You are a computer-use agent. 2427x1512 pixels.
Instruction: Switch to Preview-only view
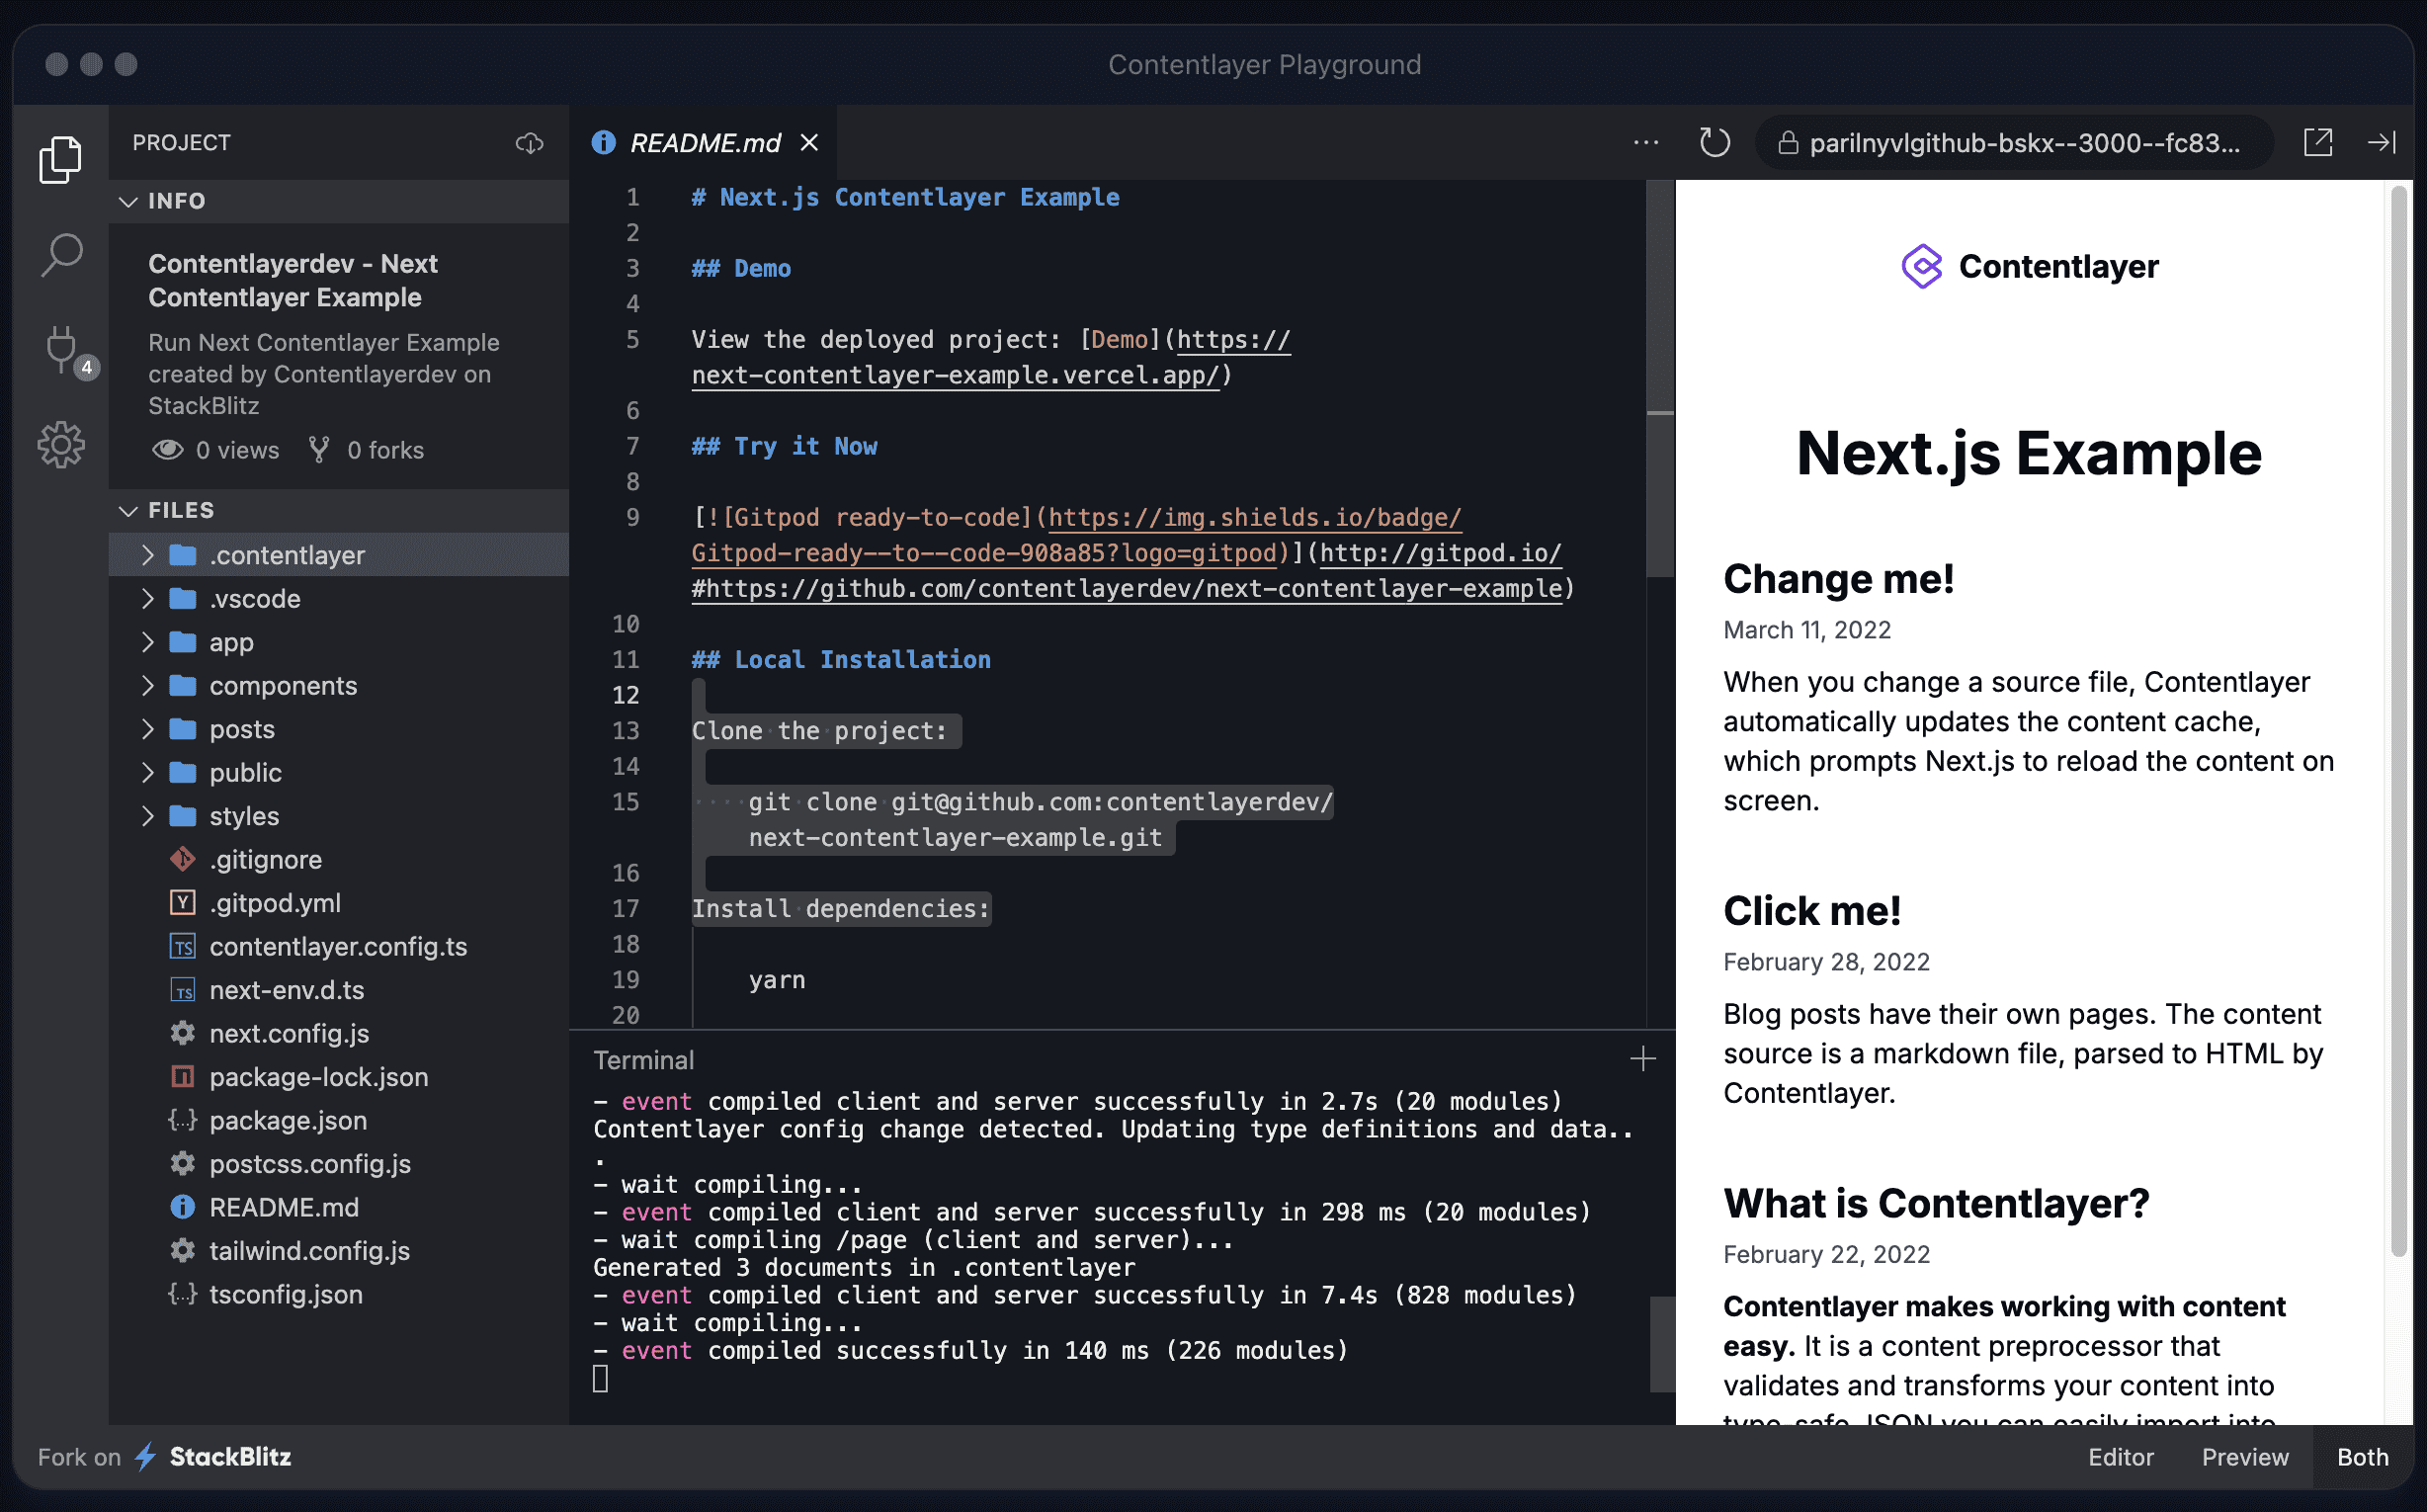pos(2245,1457)
